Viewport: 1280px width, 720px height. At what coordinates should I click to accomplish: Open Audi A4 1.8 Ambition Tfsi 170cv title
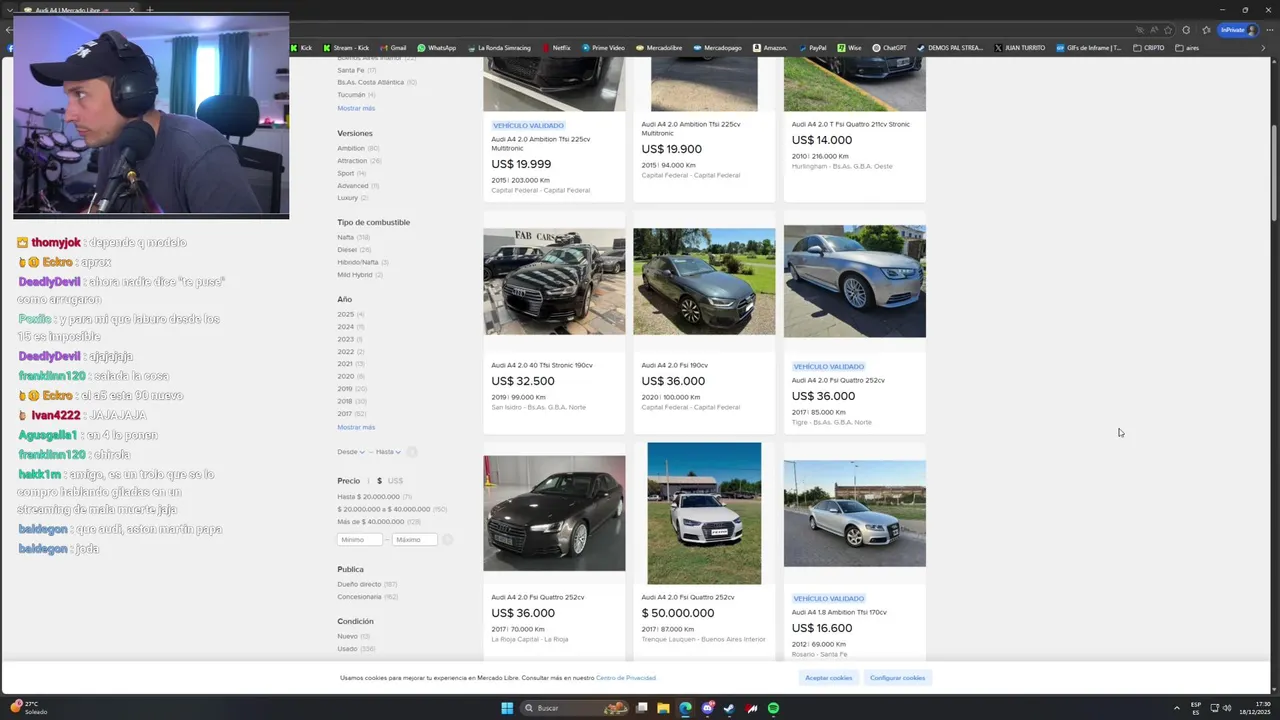[839, 612]
